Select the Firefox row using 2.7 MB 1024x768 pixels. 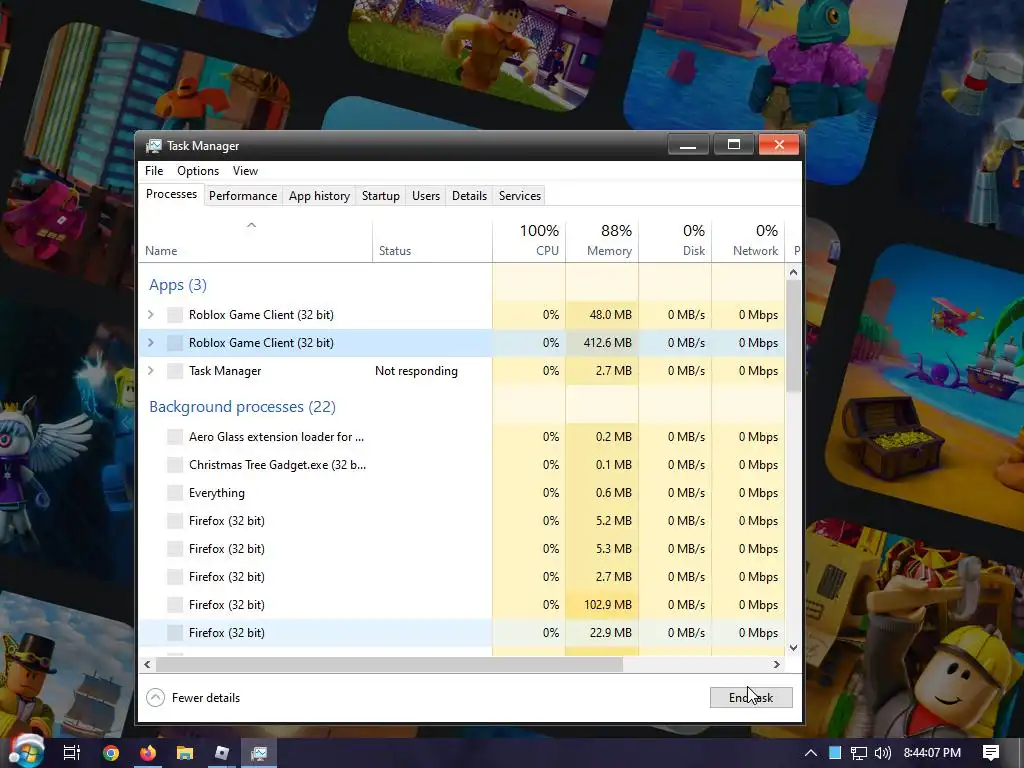tap(462, 577)
